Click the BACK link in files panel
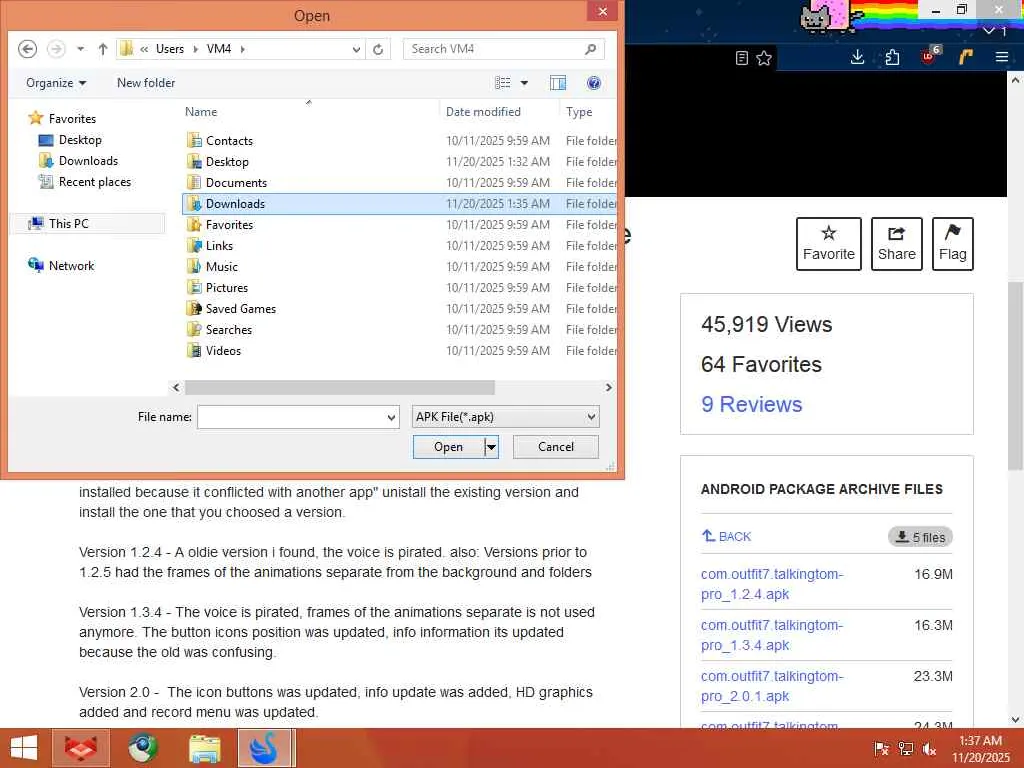The image size is (1024, 768). (x=726, y=536)
